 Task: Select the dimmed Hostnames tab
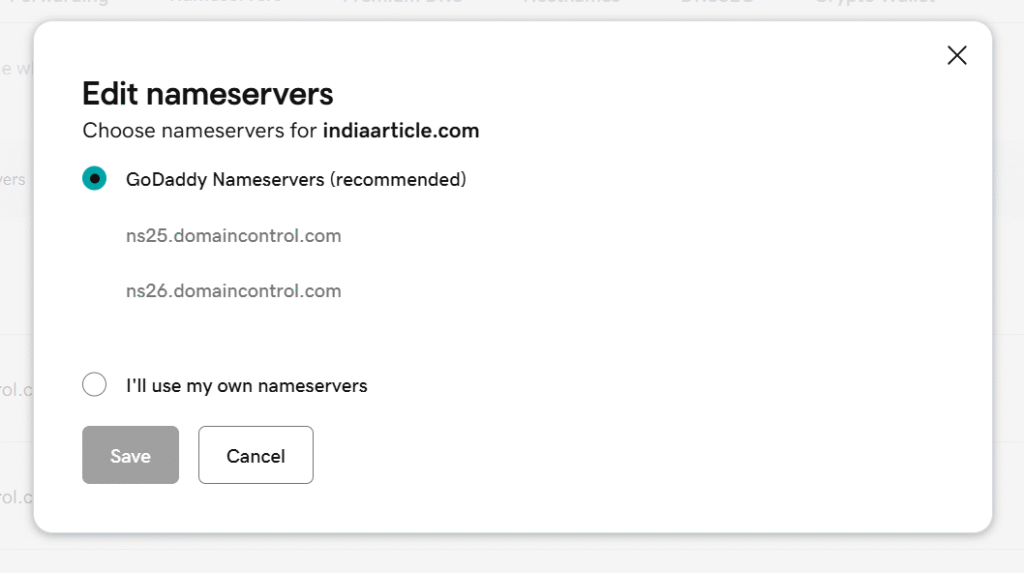coord(571,3)
